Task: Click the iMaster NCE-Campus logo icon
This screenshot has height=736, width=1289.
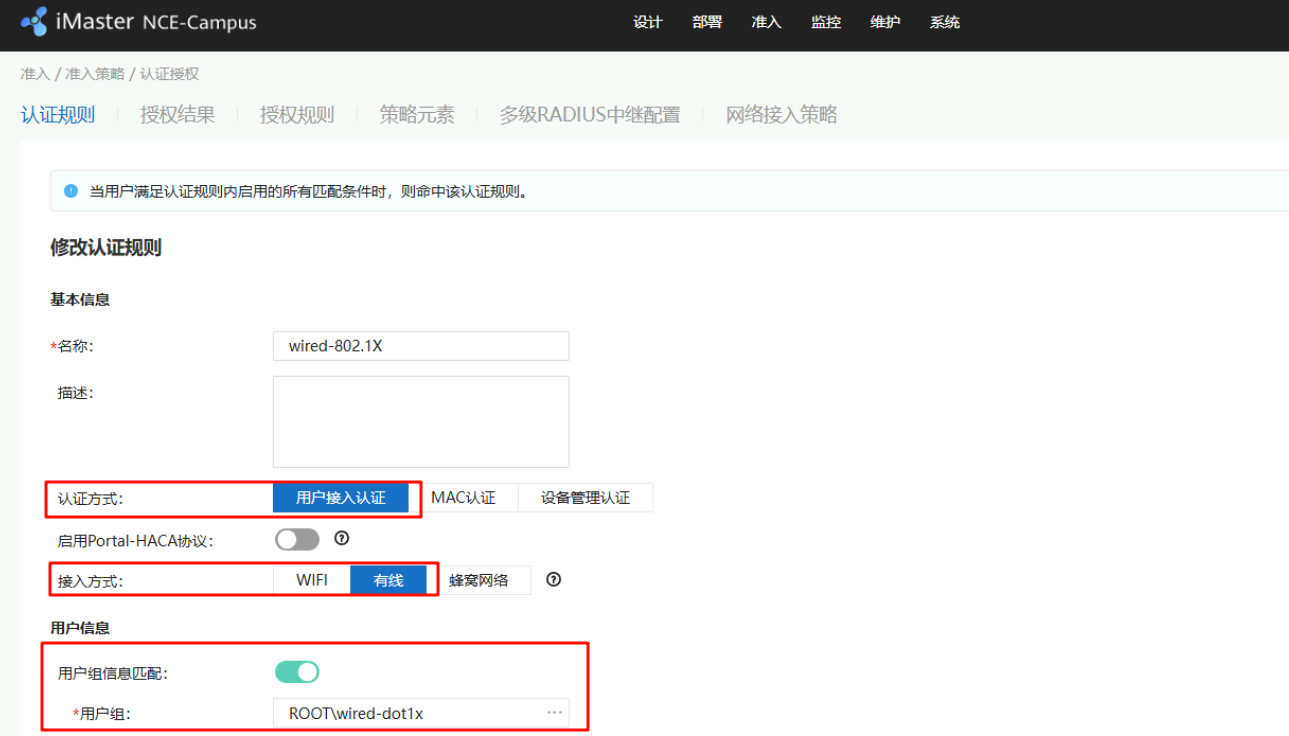Action: click(x=33, y=21)
